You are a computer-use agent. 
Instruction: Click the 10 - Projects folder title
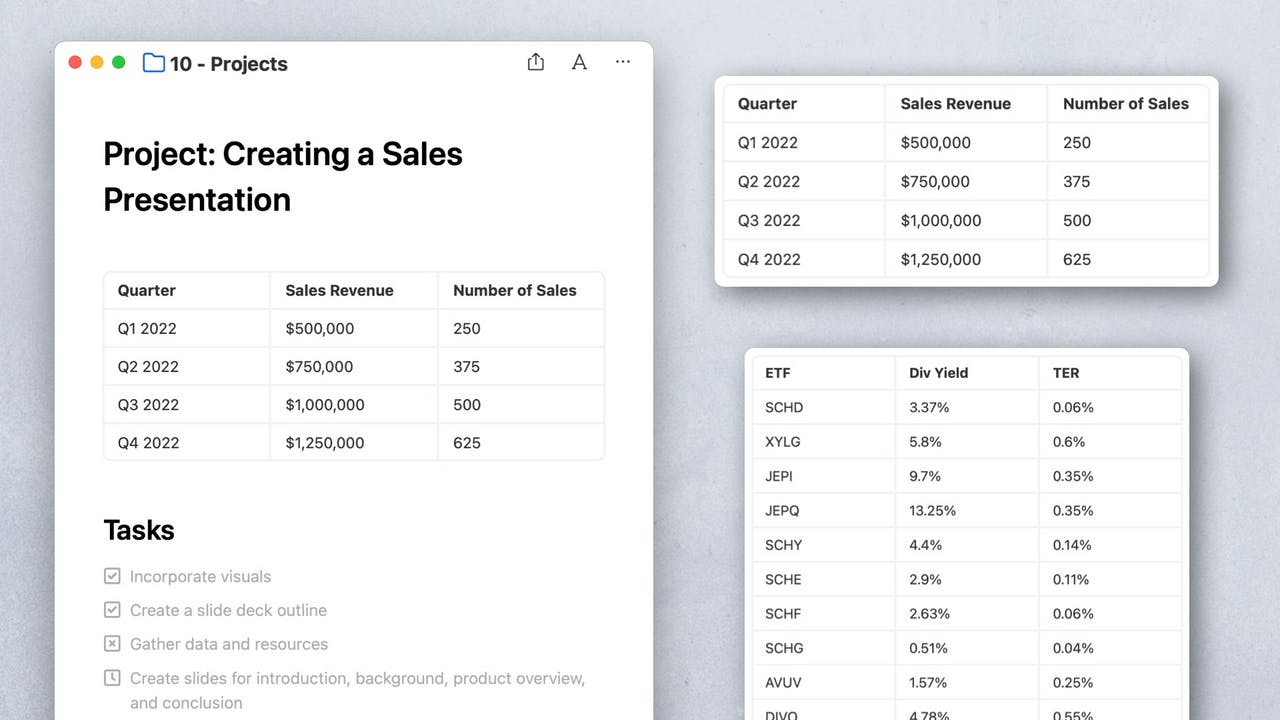click(228, 64)
